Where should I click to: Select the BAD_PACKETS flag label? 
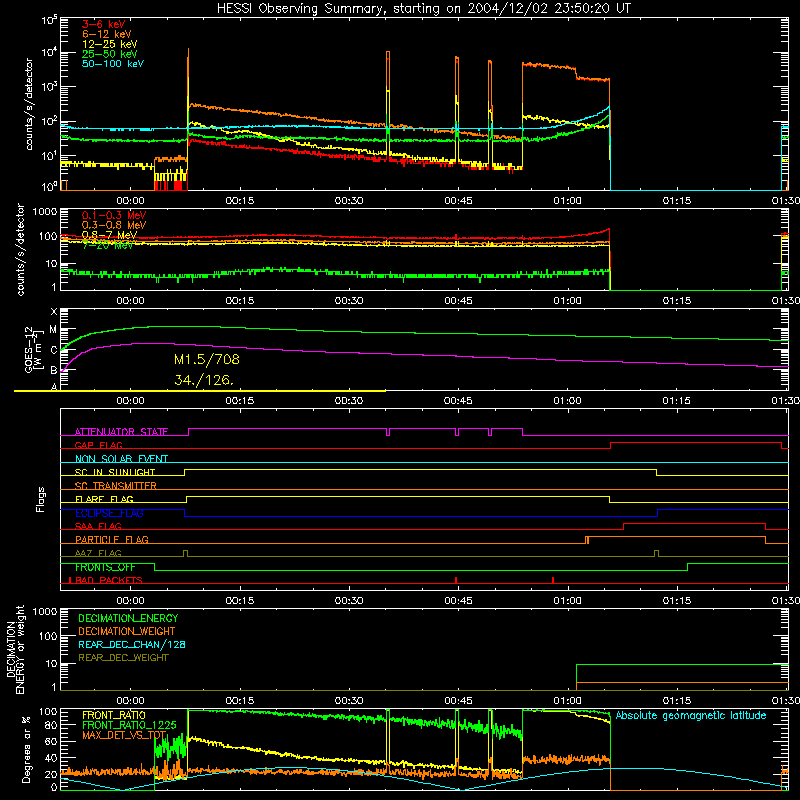[109, 580]
